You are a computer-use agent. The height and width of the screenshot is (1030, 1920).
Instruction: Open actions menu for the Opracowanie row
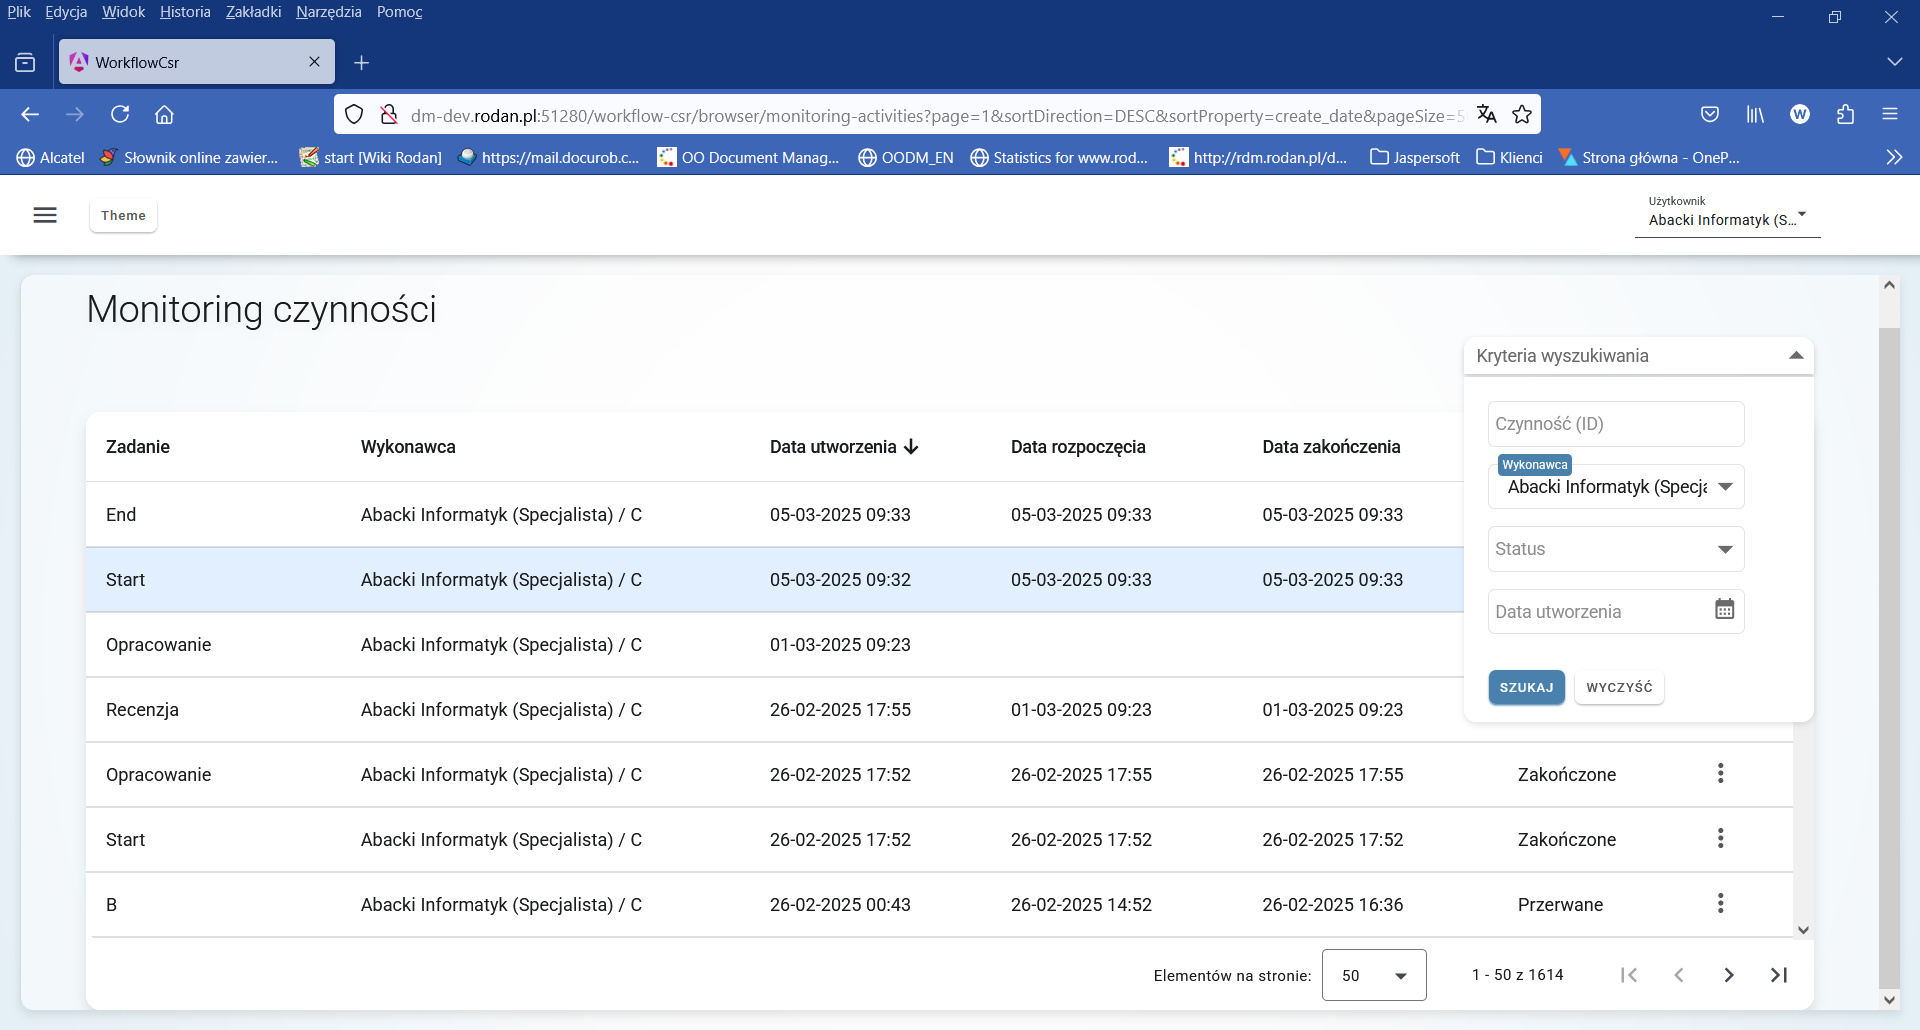click(1720, 773)
